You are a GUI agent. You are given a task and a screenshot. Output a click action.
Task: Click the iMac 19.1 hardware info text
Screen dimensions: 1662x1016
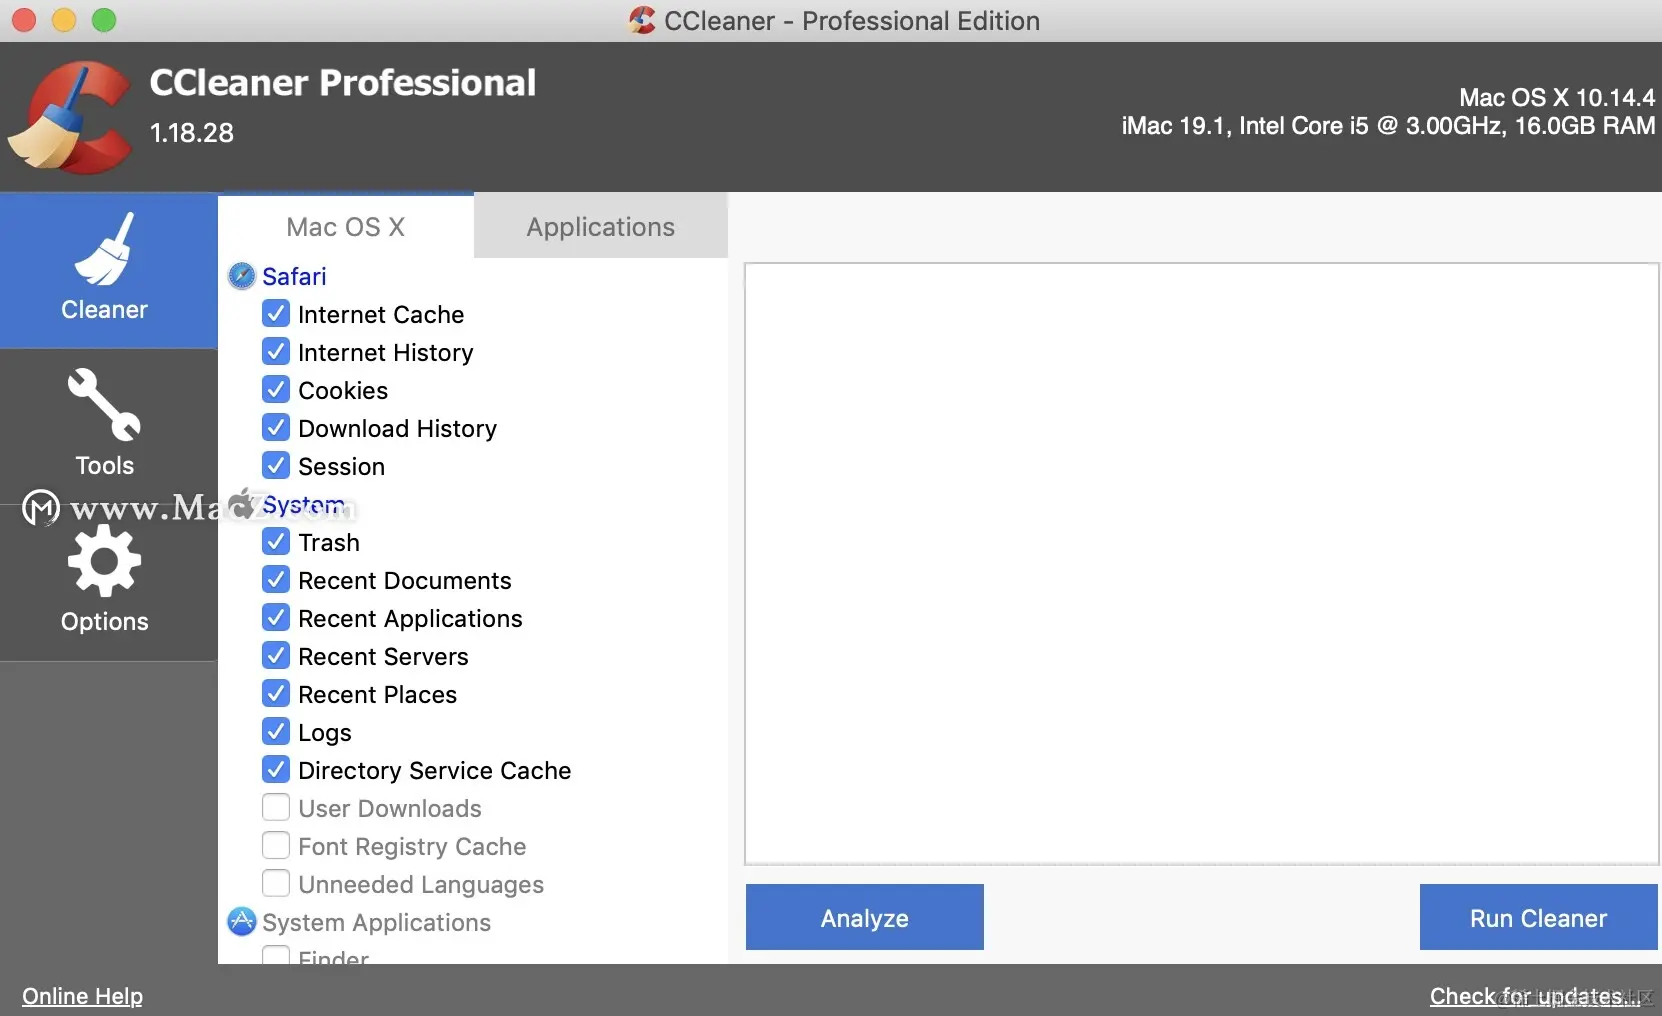pos(1388,126)
